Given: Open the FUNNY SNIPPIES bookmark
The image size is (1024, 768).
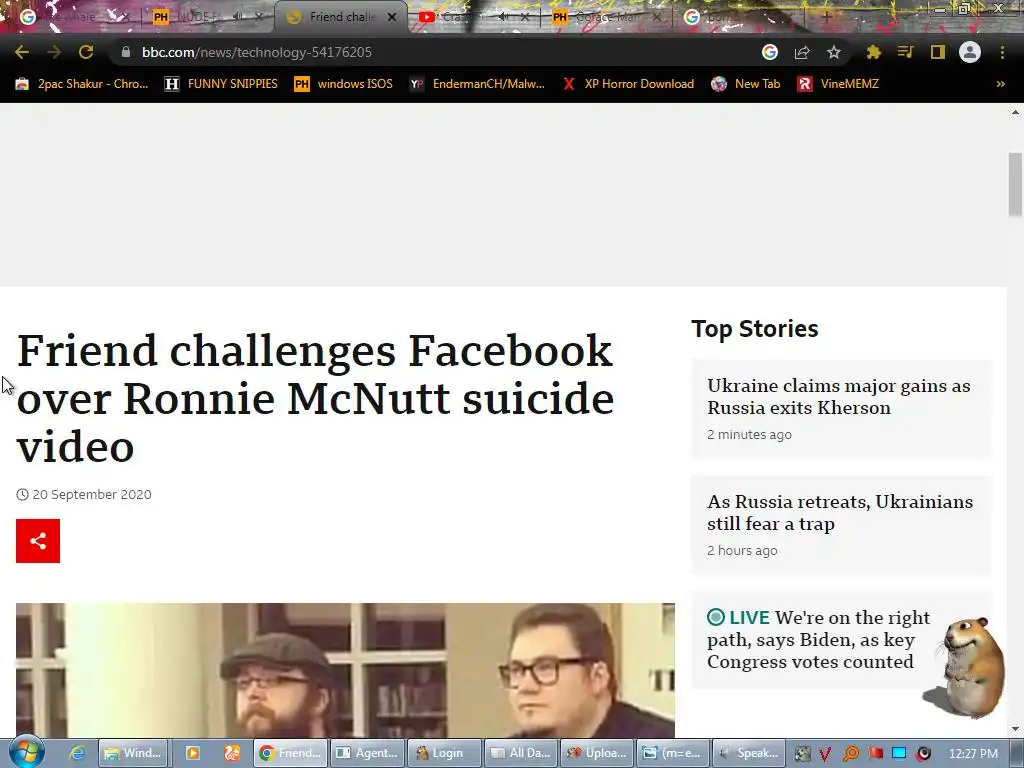Looking at the screenshot, I should pos(221,84).
